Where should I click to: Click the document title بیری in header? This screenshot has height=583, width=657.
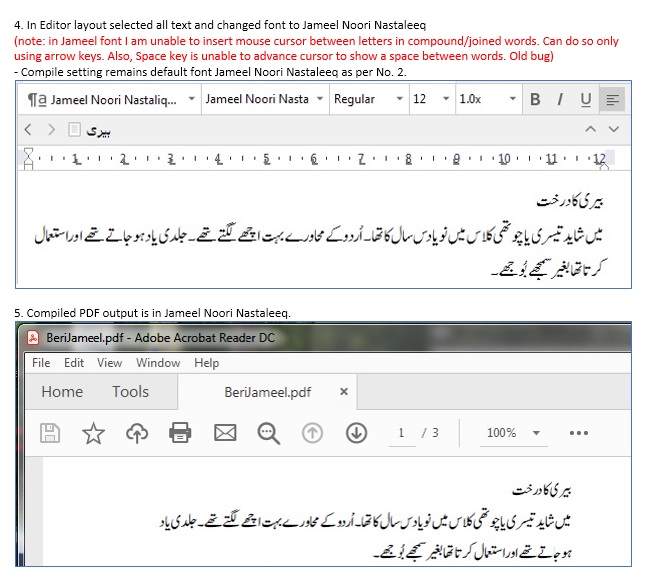tap(98, 131)
